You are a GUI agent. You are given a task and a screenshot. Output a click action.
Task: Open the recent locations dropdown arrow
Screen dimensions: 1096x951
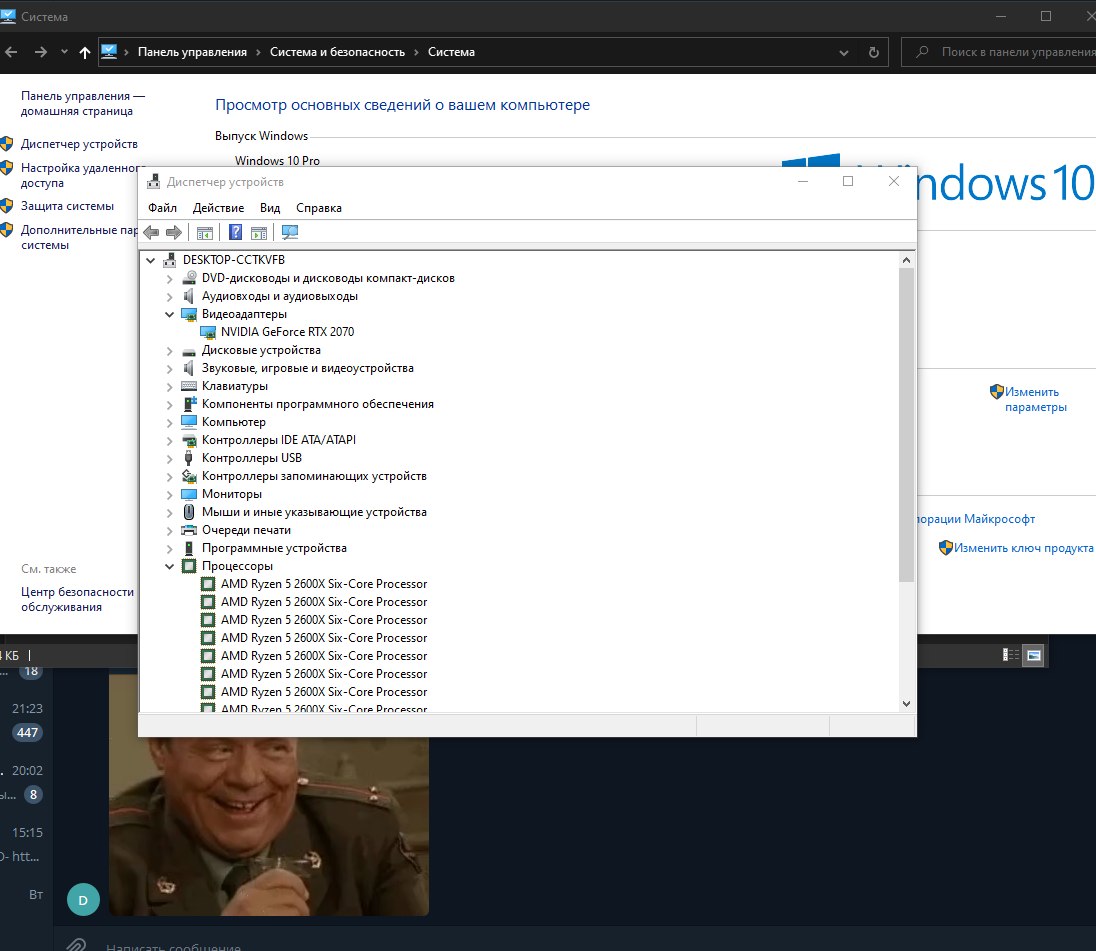[64, 52]
